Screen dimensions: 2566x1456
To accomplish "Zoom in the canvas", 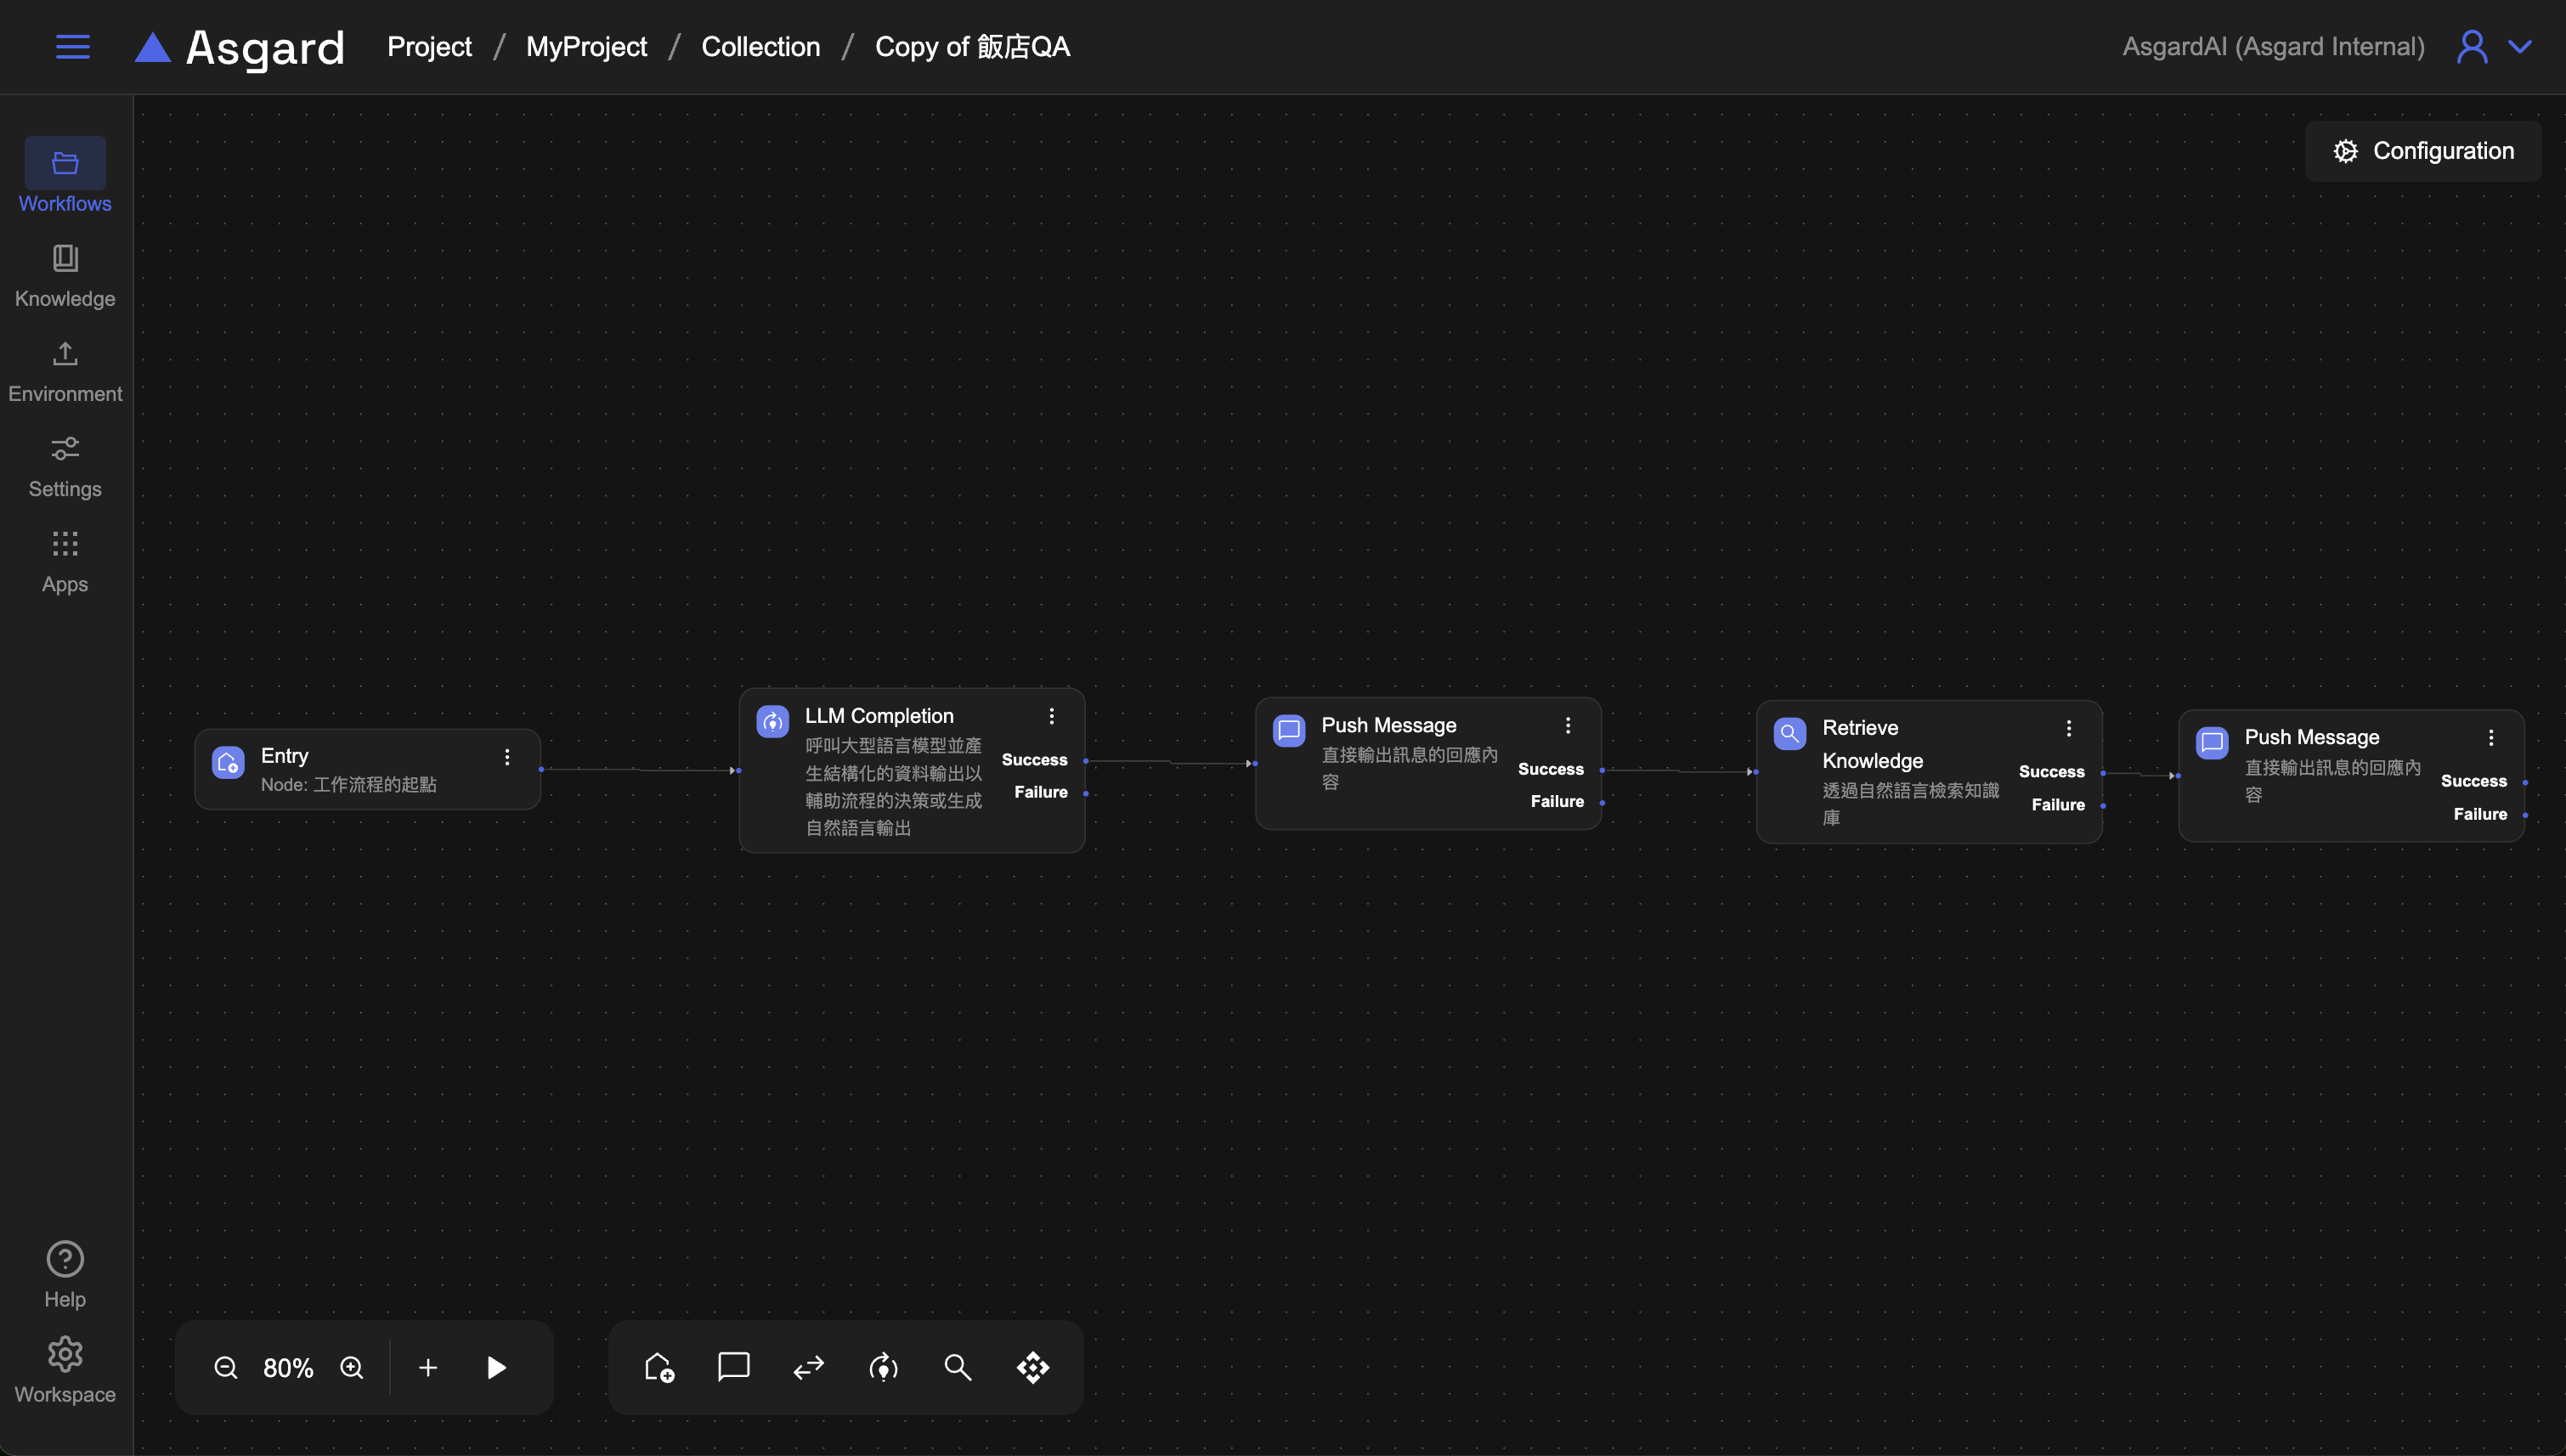I will [x=352, y=1367].
